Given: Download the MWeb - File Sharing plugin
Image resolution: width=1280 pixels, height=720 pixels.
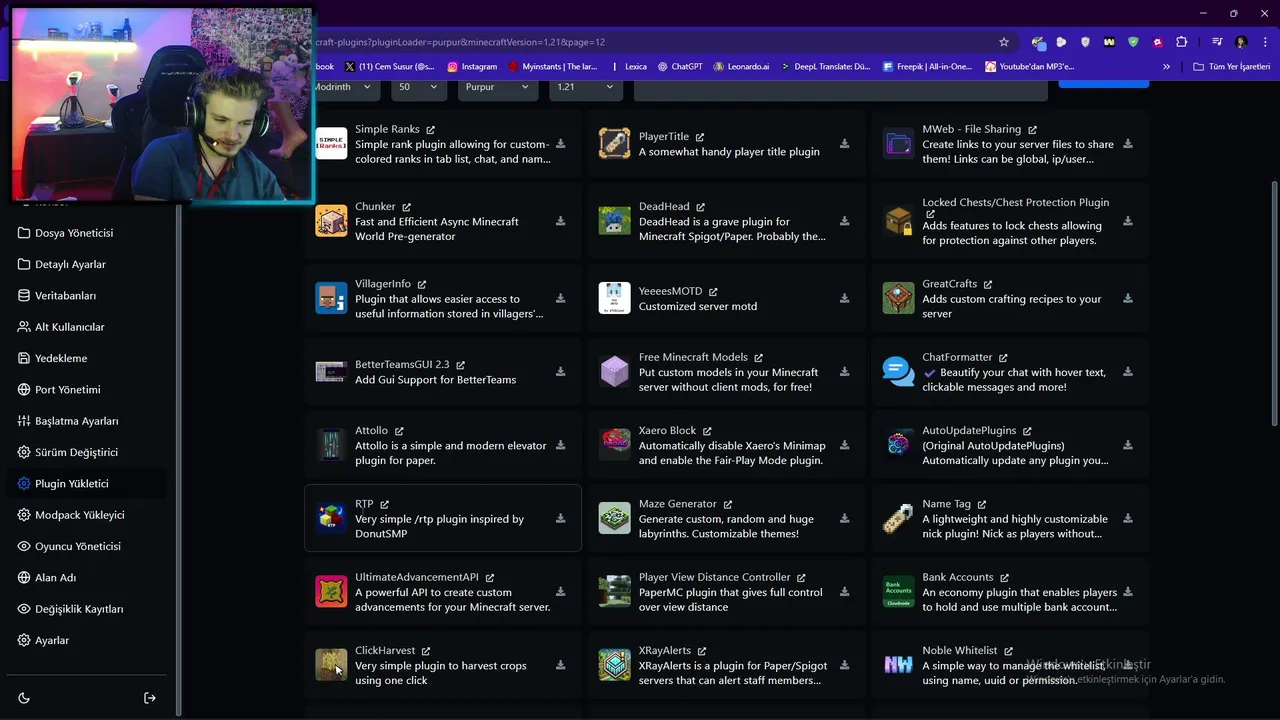Looking at the screenshot, I should click(x=1127, y=144).
